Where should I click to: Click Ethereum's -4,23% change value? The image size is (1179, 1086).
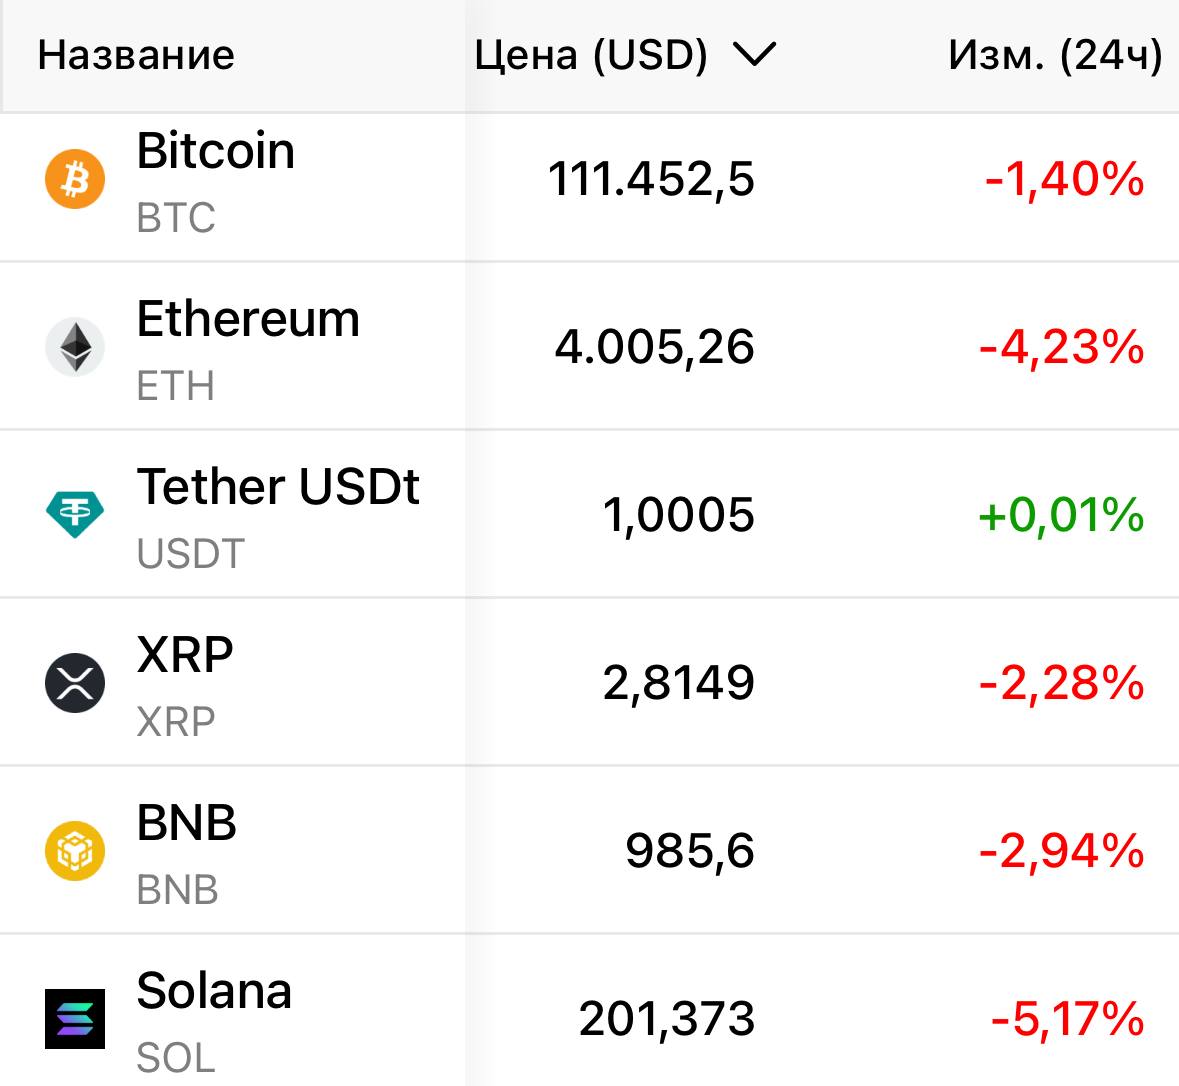[1062, 347]
